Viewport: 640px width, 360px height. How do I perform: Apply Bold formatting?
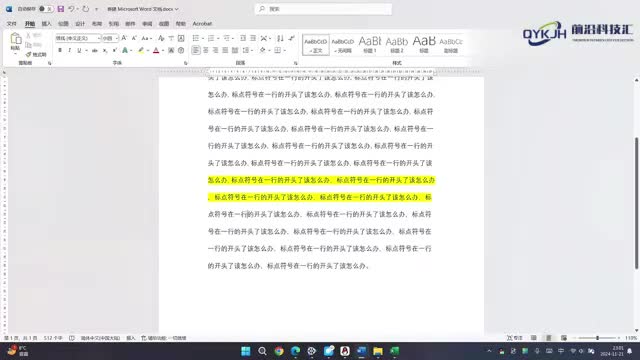(60, 51)
